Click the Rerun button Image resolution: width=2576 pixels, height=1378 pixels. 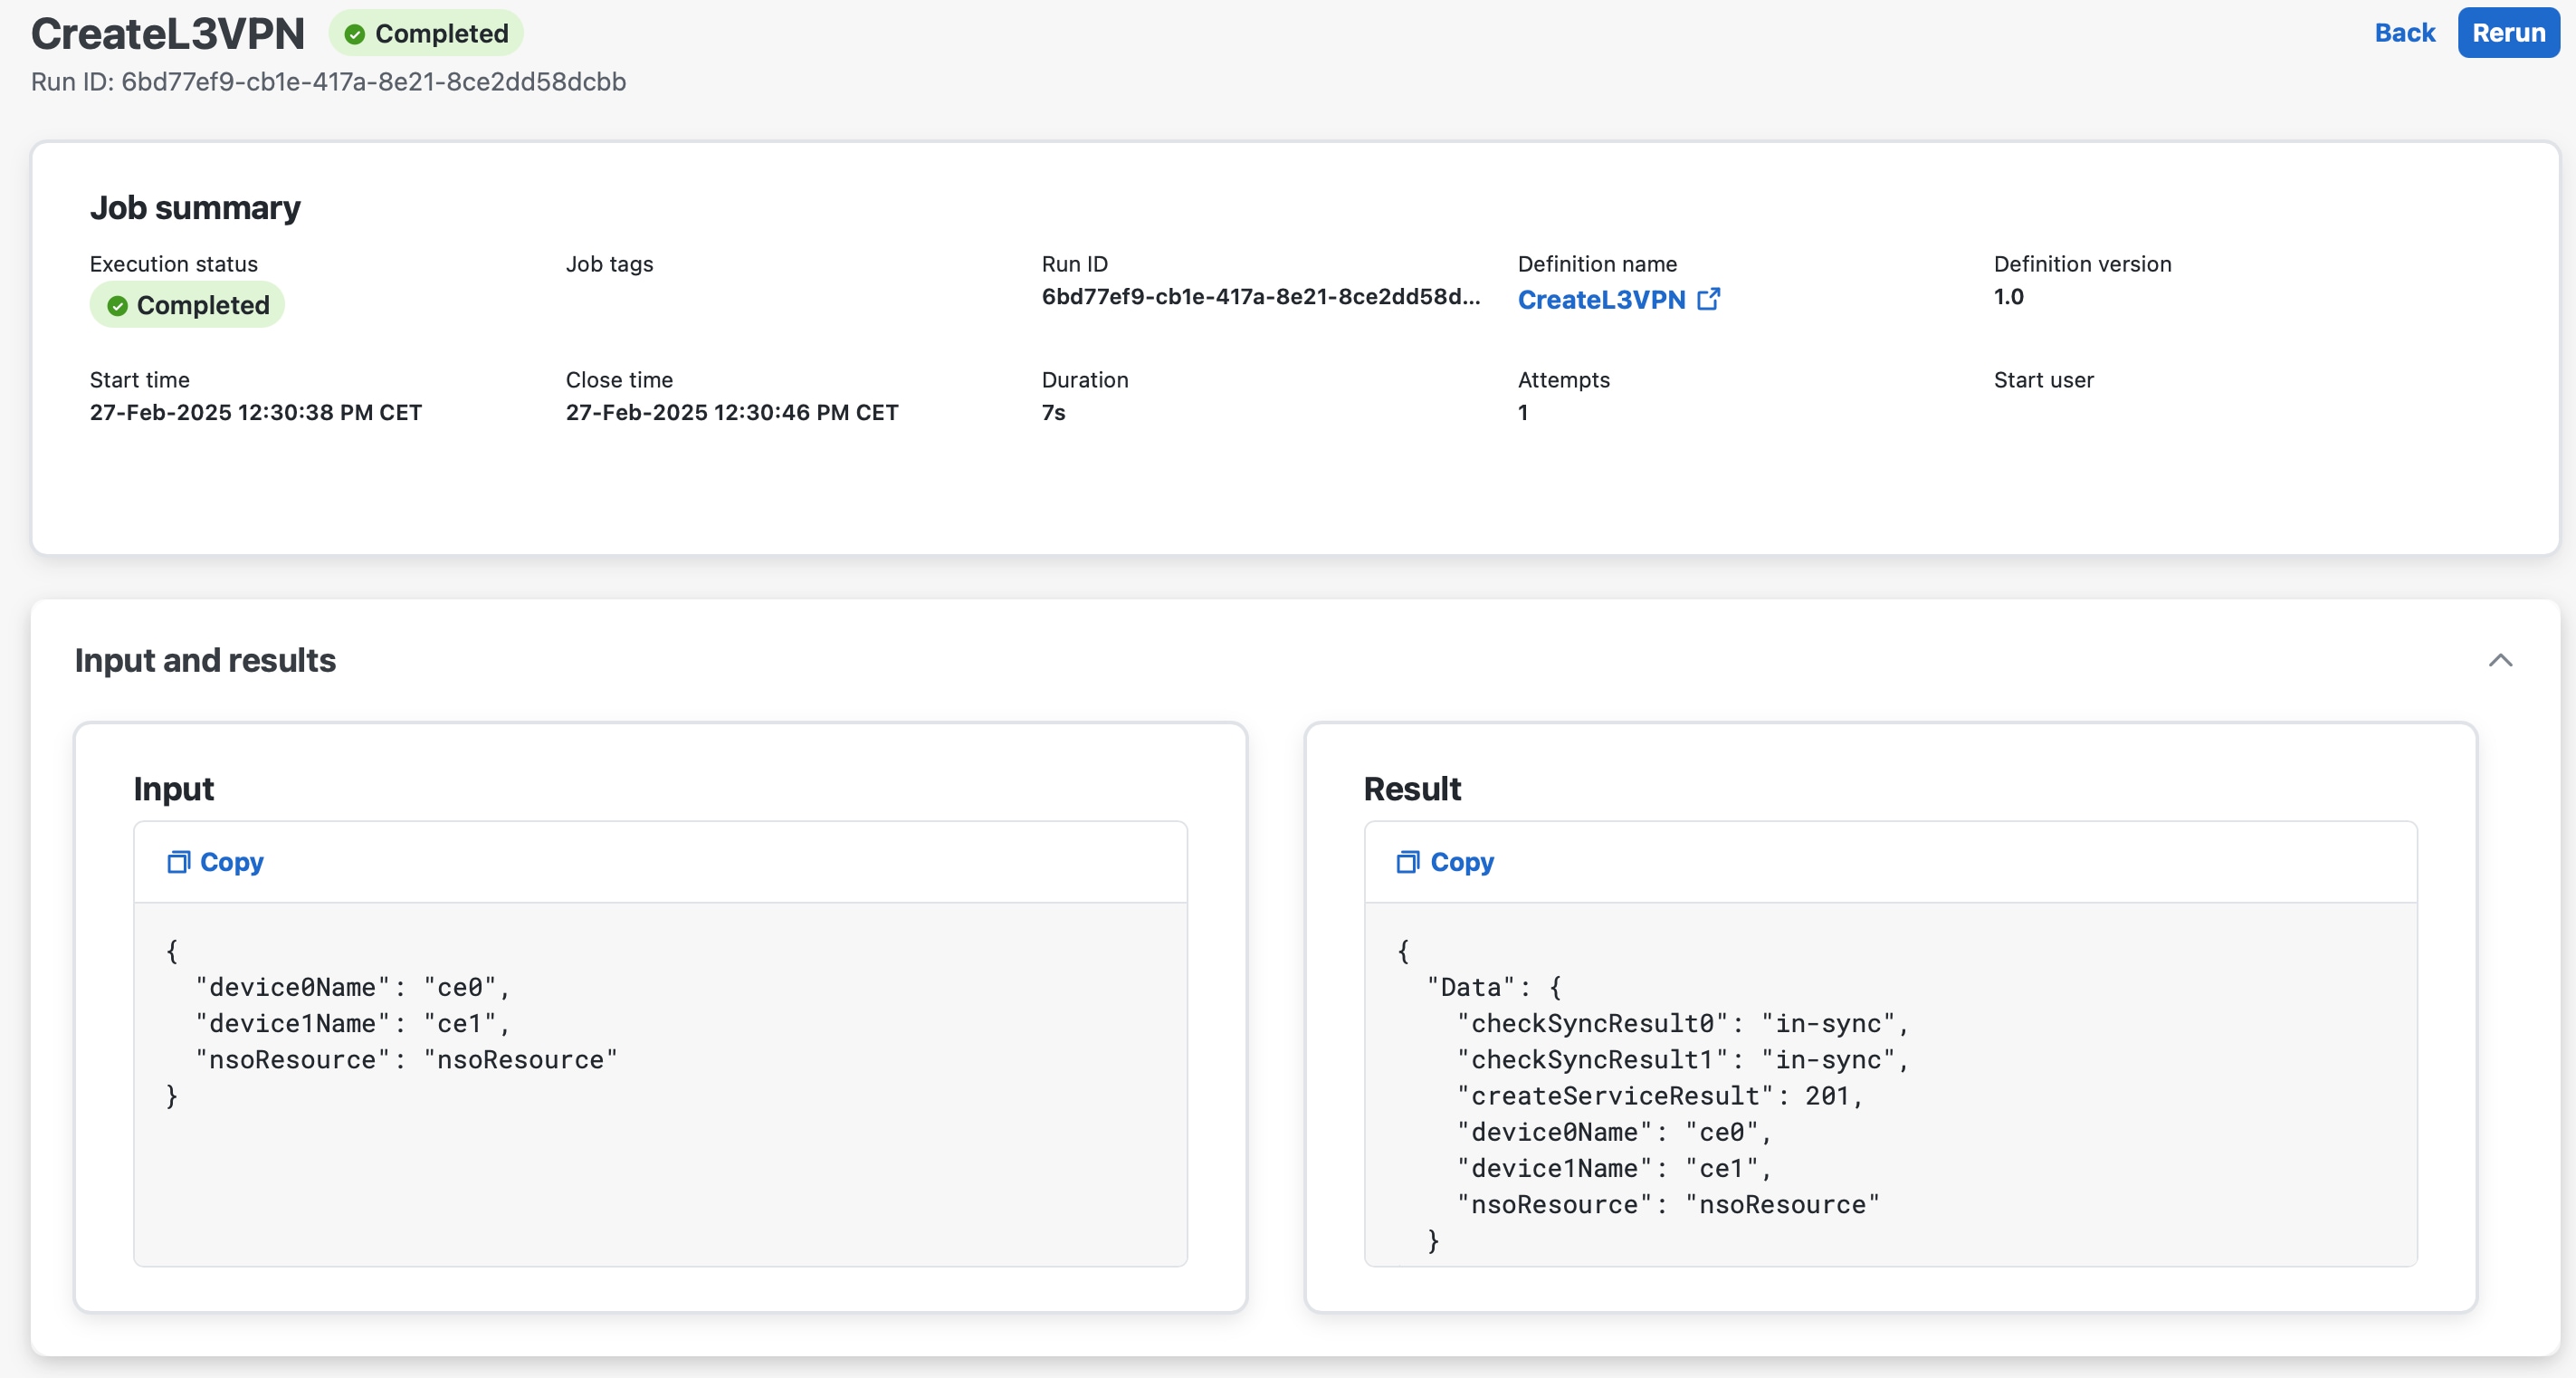(x=2507, y=33)
